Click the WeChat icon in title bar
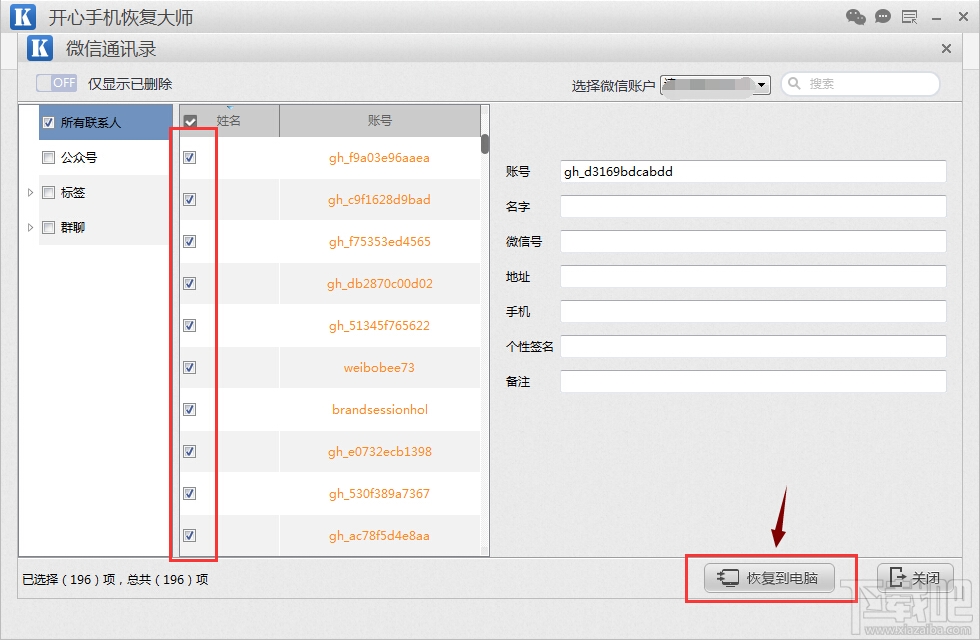 tap(856, 17)
